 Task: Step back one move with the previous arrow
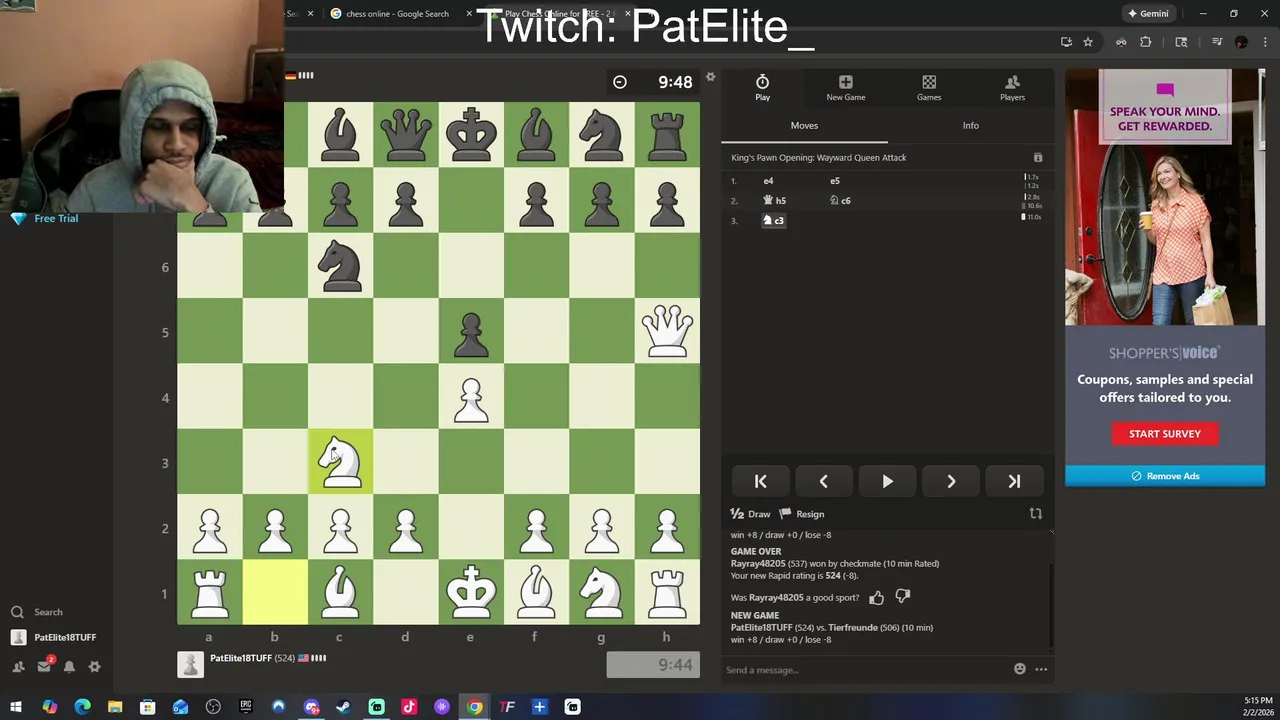click(x=823, y=481)
